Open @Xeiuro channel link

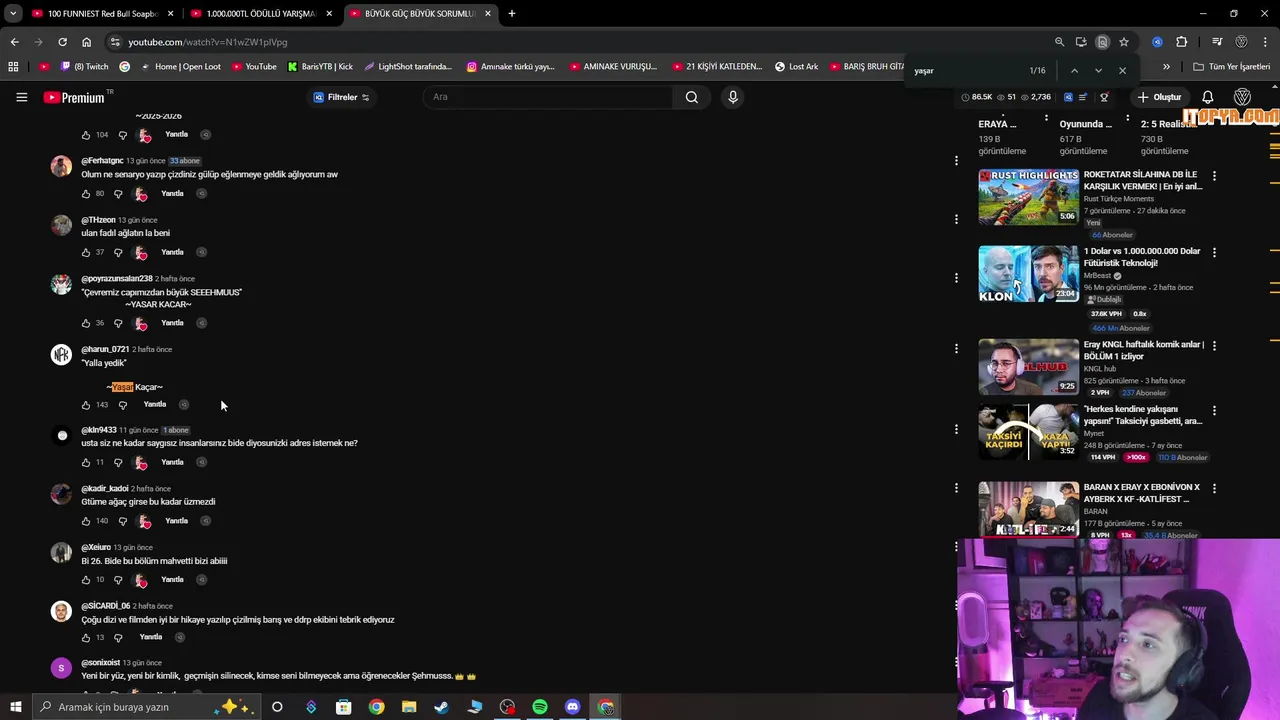tap(96, 548)
